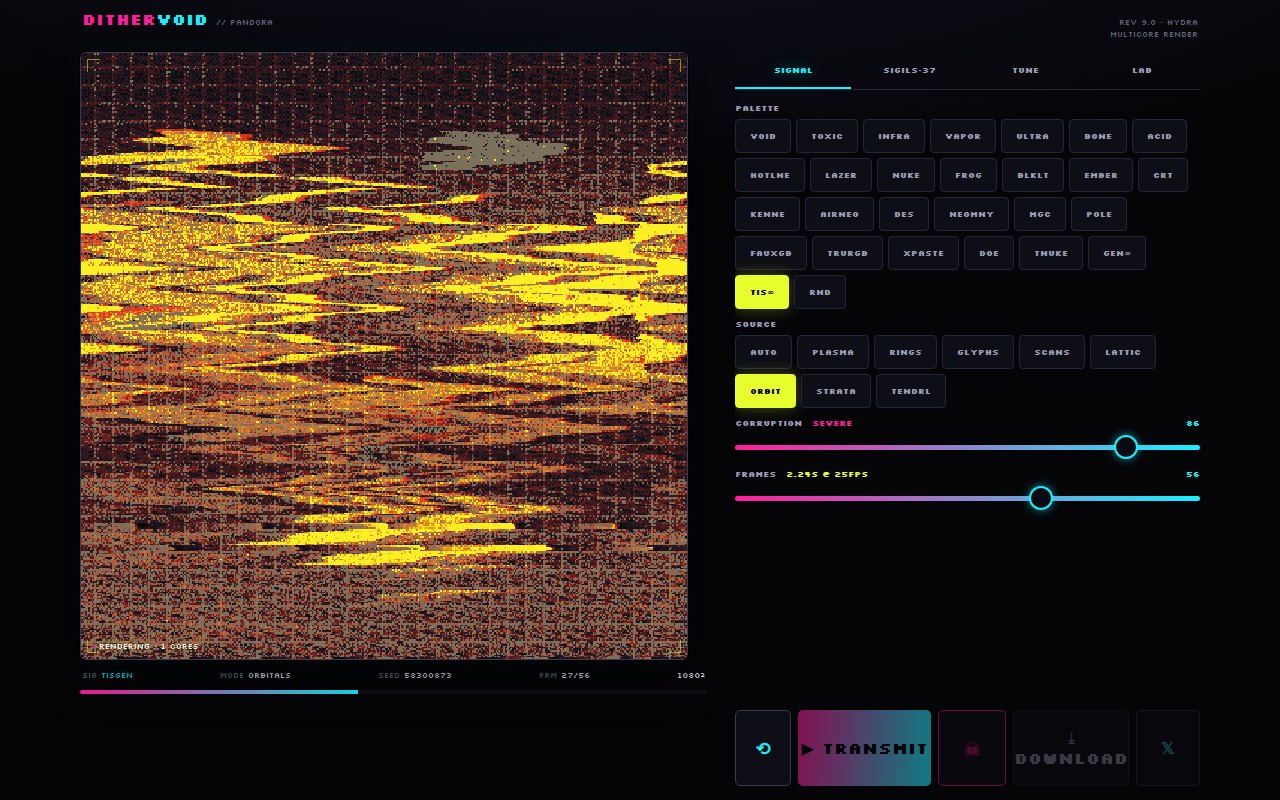
Task: Click the seed value 58300873
Action: click(428, 675)
